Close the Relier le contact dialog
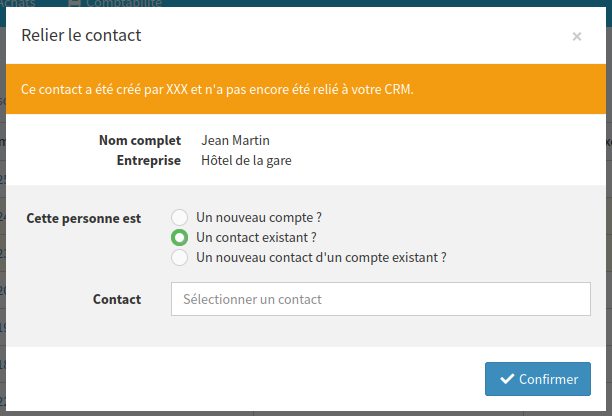 pos(577,37)
